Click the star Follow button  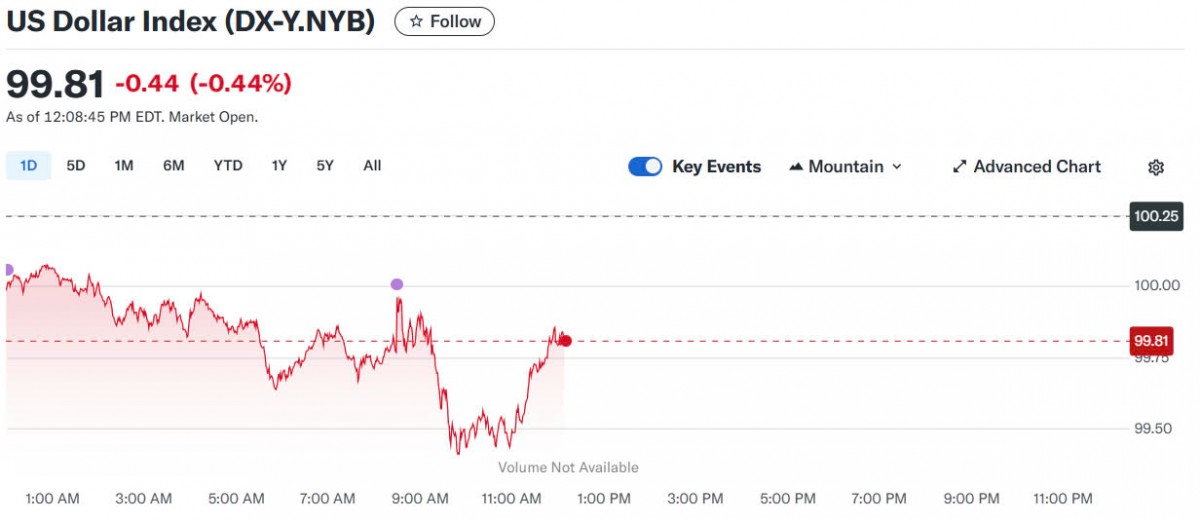[x=444, y=21]
